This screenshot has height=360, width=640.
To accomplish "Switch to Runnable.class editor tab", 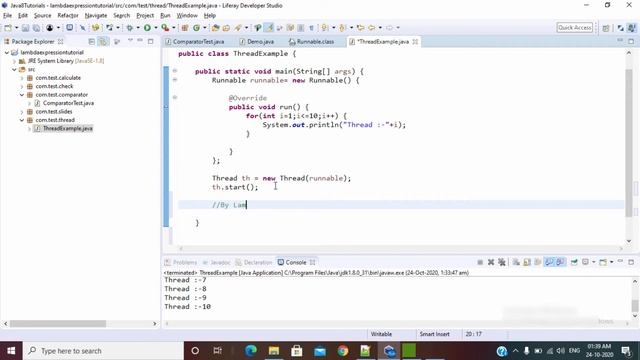I will (311, 42).
